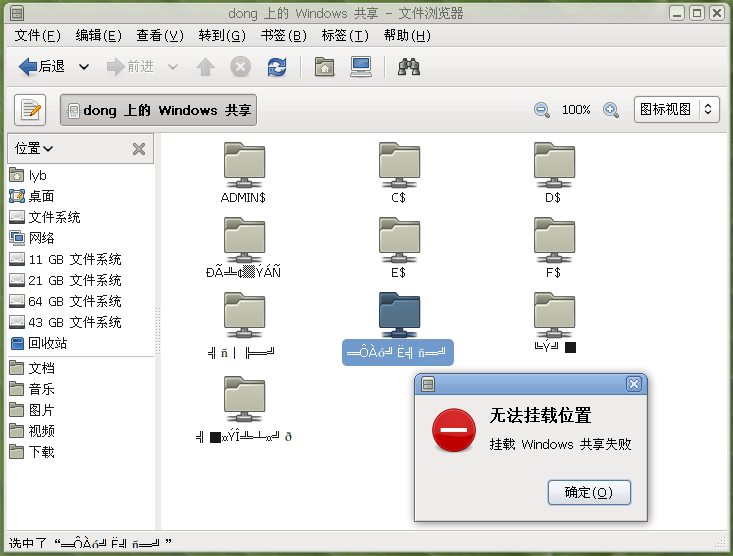Viewport: 733px width, 556px height.
Task: Open the 文件(F) menu
Action: 37,36
